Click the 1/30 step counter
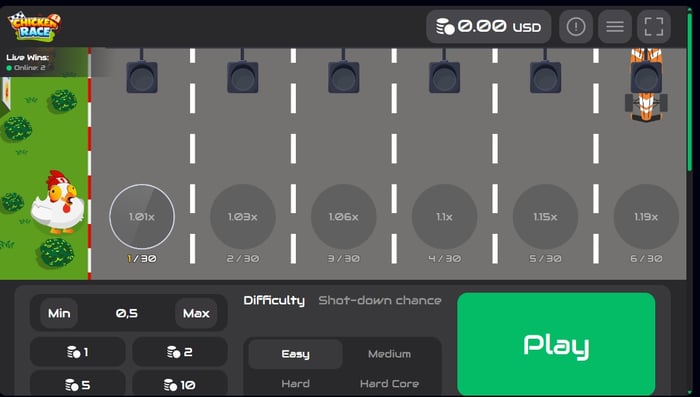Image resolution: width=700 pixels, height=397 pixels. click(142, 259)
